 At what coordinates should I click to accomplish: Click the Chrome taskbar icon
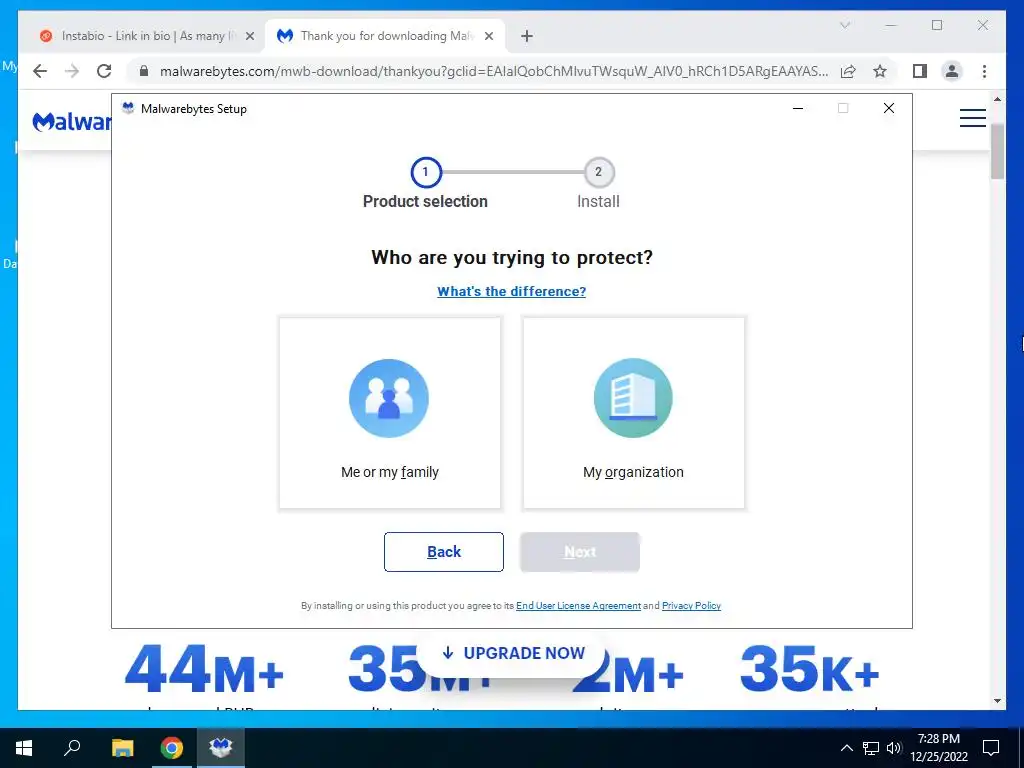172,748
